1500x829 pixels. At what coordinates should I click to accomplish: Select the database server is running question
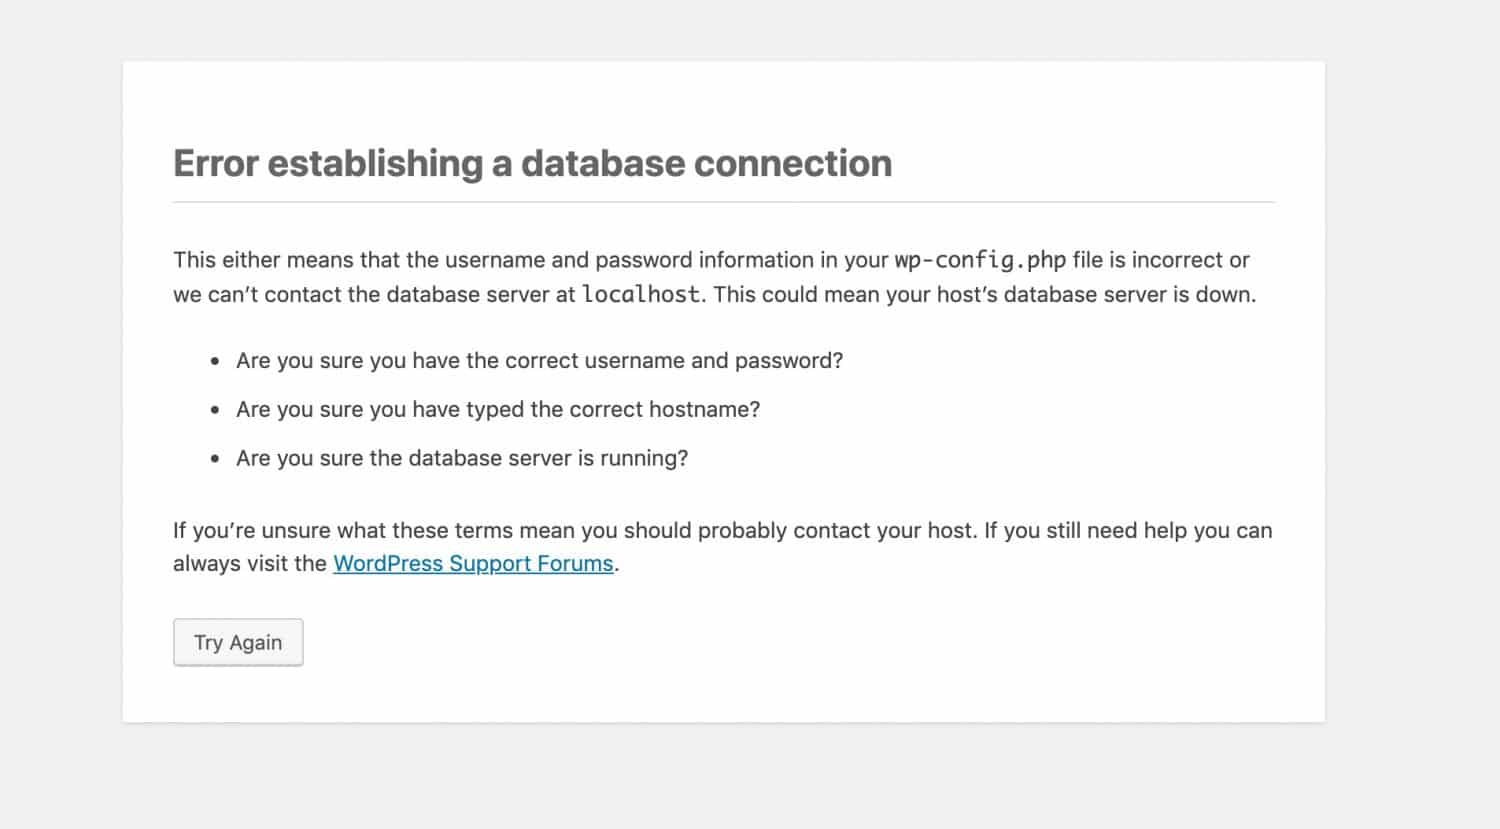coord(462,459)
